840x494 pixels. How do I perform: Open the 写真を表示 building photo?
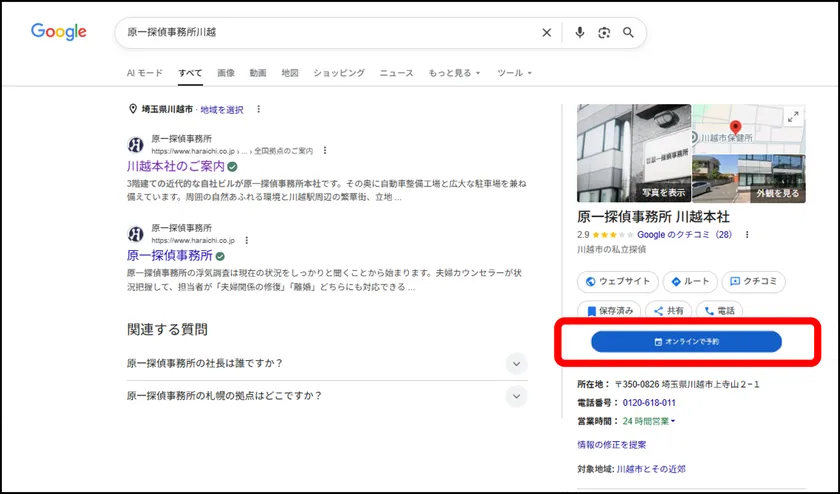pos(634,153)
